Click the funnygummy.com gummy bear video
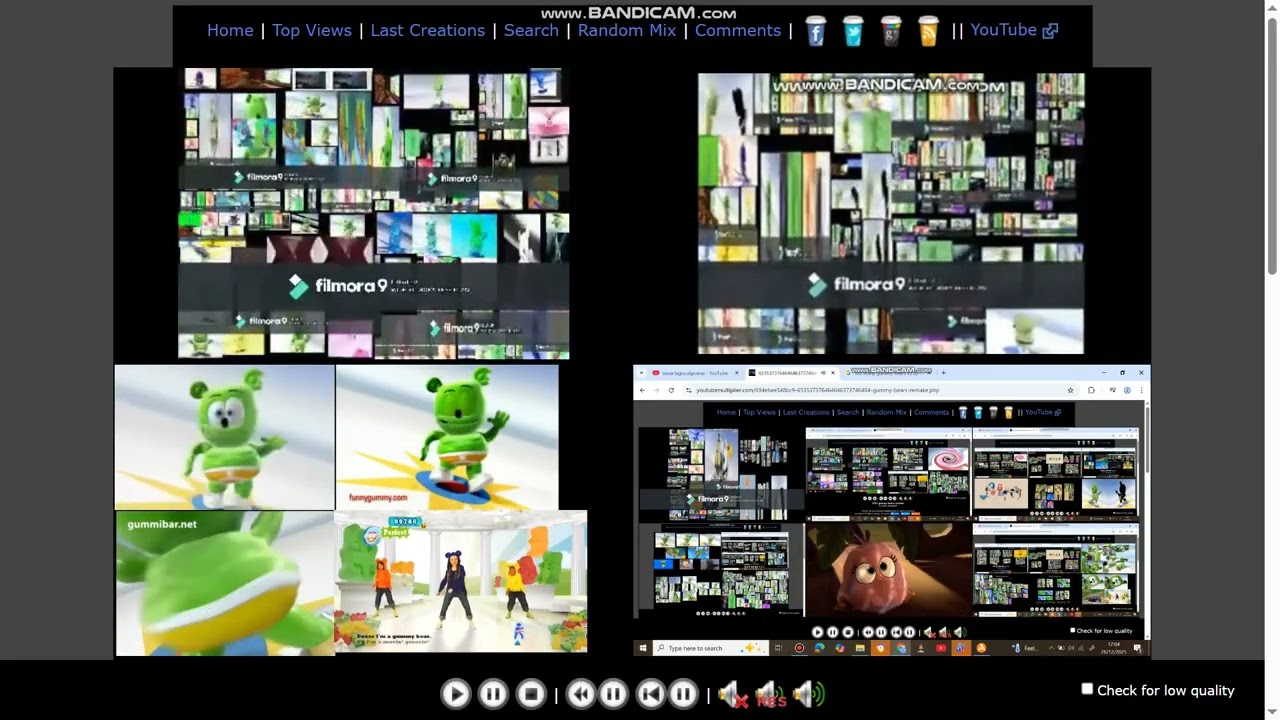This screenshot has width=1280, height=720. tap(447, 437)
